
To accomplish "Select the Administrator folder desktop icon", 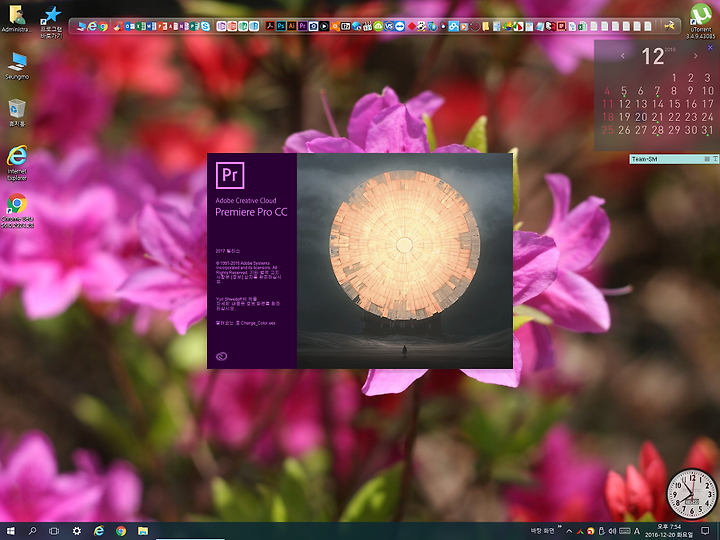I will (x=17, y=19).
